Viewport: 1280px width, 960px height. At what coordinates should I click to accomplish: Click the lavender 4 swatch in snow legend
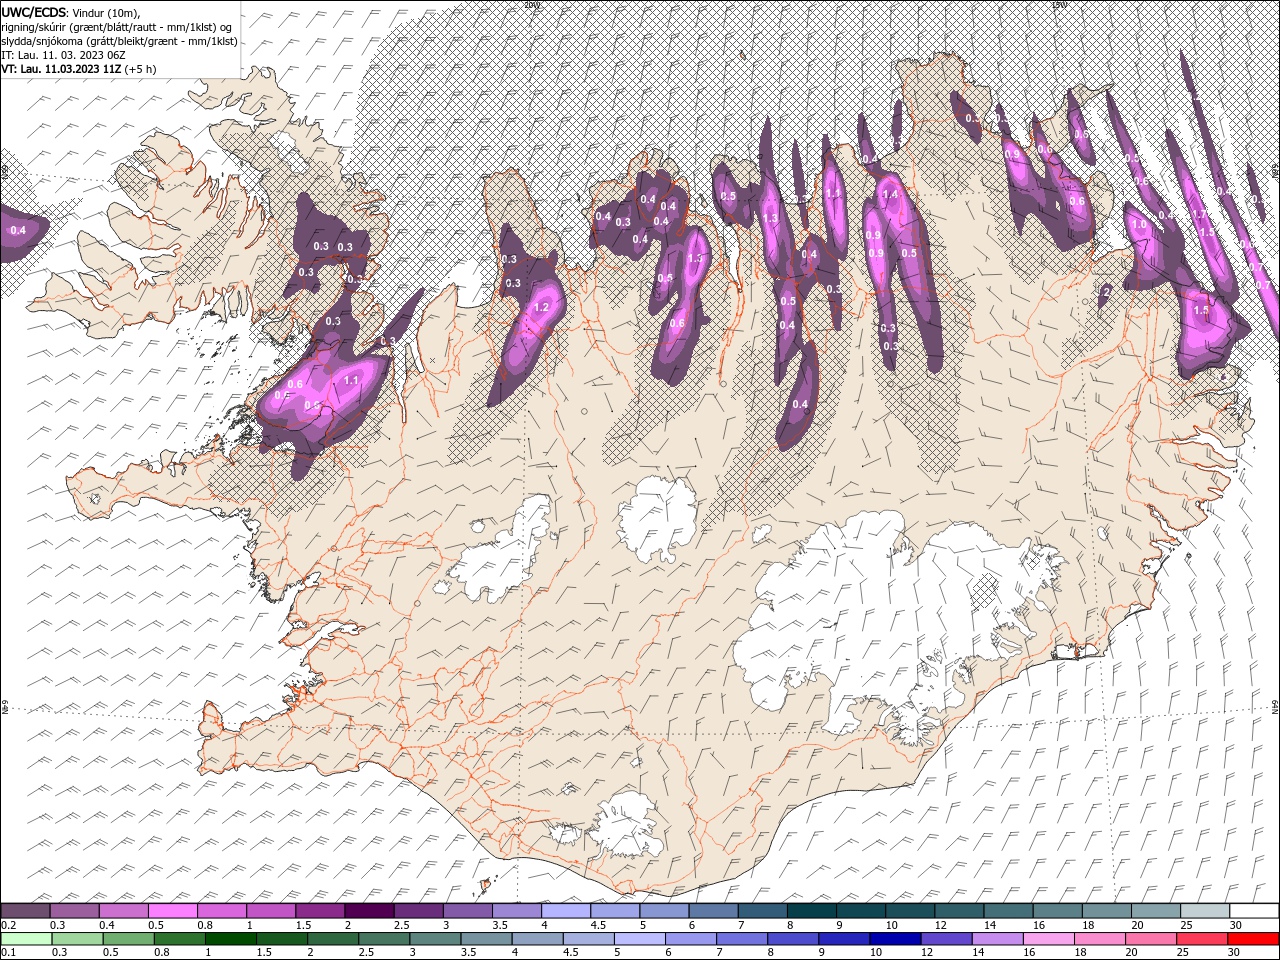click(x=565, y=911)
